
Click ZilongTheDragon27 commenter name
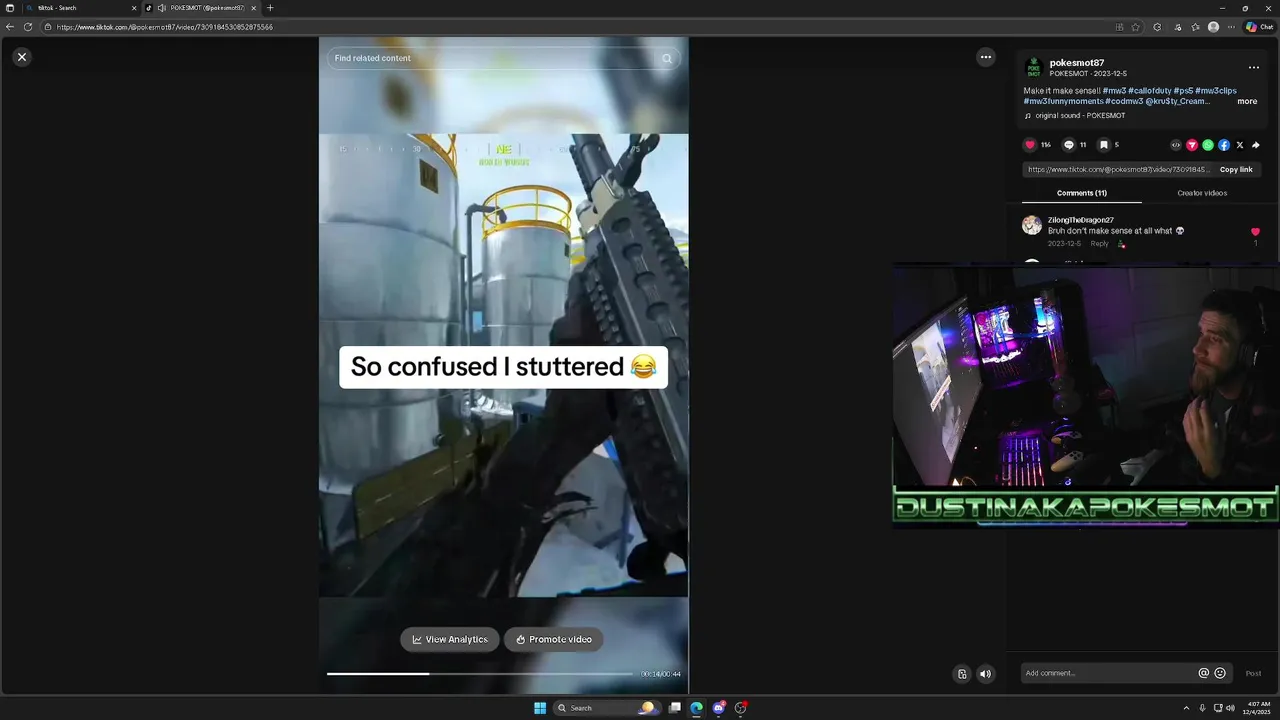[x=1080, y=220]
